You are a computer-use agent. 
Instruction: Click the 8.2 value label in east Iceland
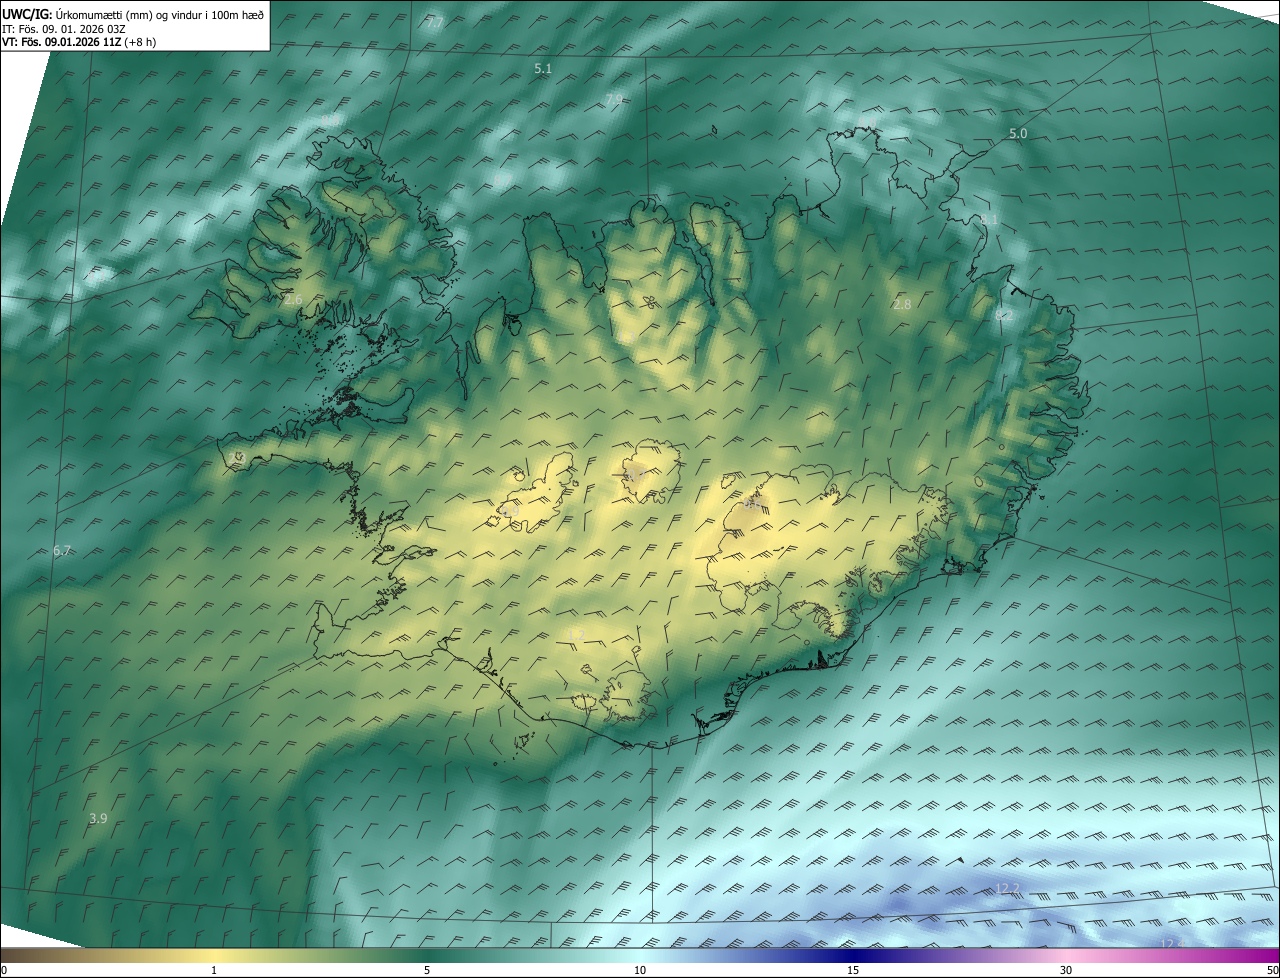[1004, 315]
